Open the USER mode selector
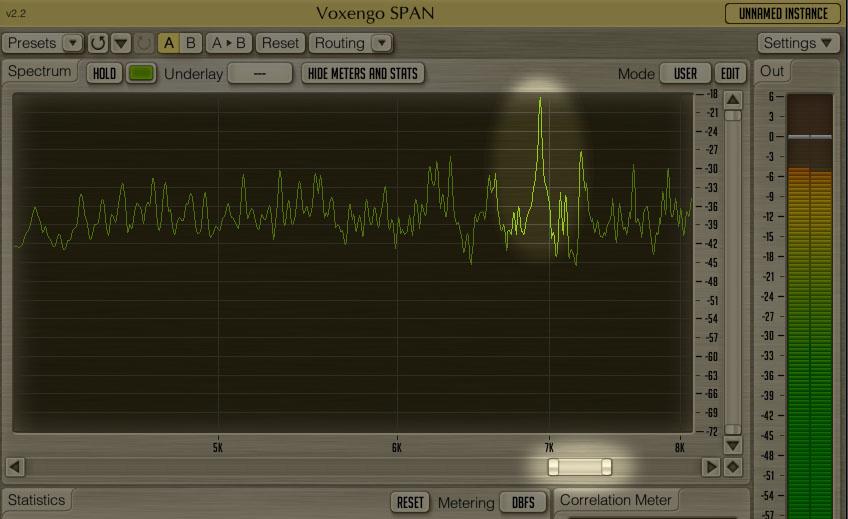The width and height of the screenshot is (848, 519). (x=685, y=74)
